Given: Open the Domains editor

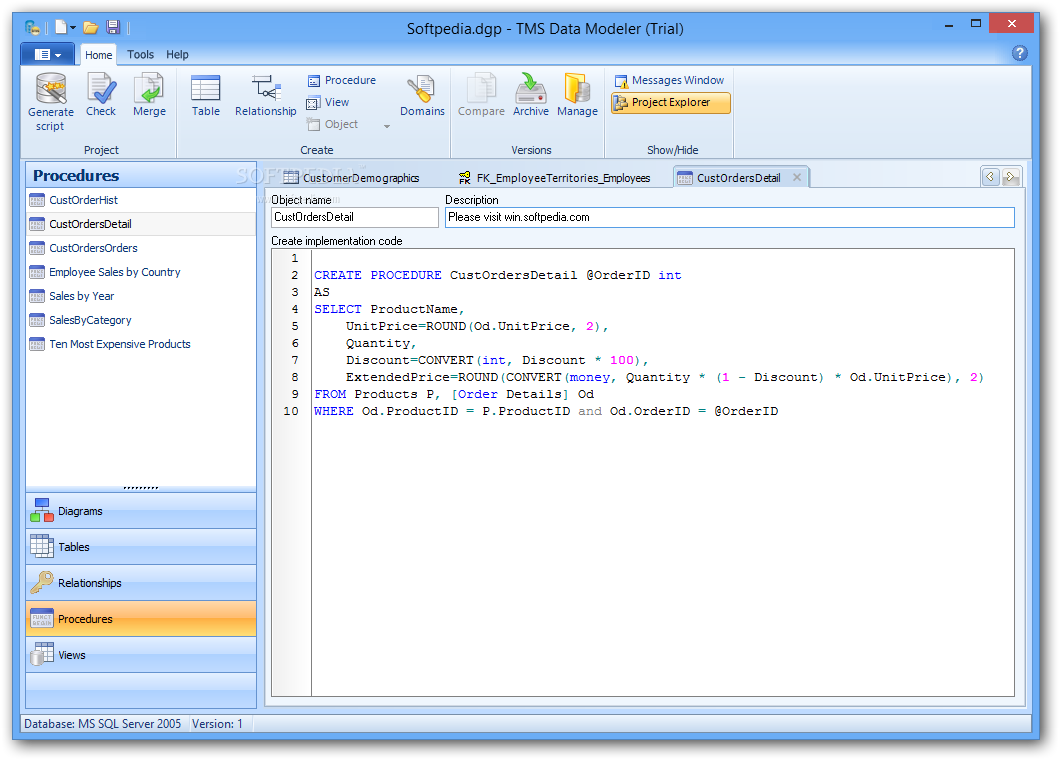Looking at the screenshot, I should (422, 95).
